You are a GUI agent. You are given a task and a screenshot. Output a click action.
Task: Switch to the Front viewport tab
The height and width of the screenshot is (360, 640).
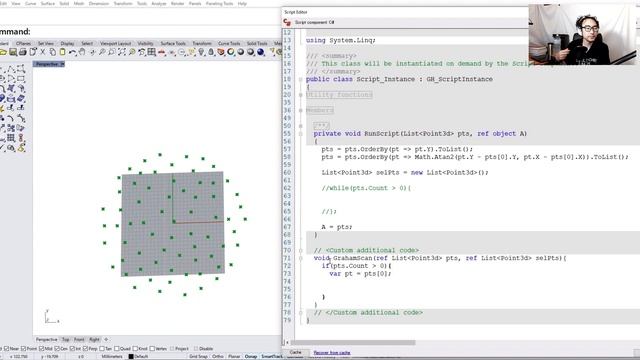[79, 340]
